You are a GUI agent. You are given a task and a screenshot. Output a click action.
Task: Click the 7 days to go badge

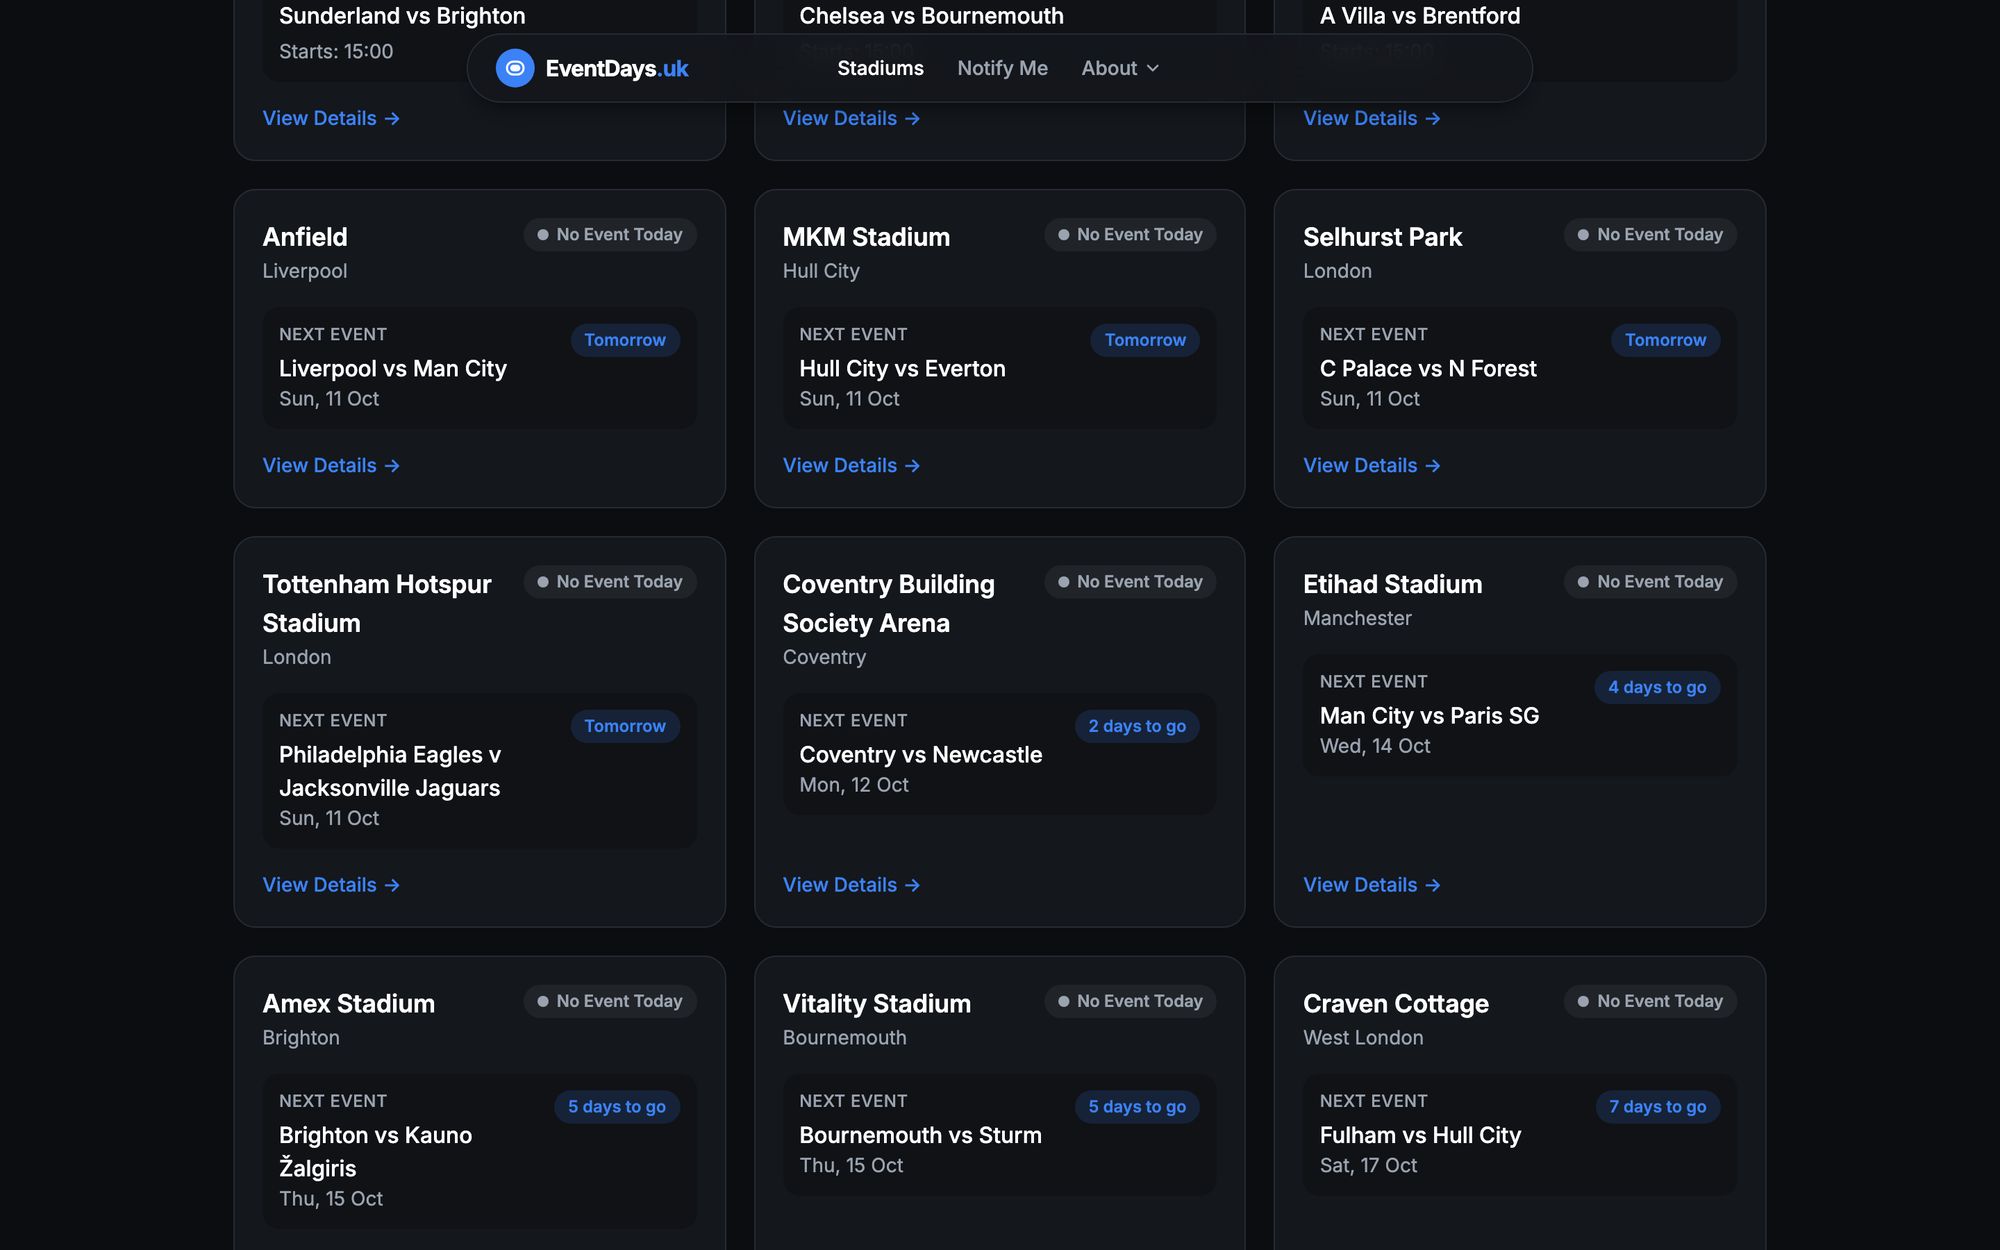click(1657, 1106)
